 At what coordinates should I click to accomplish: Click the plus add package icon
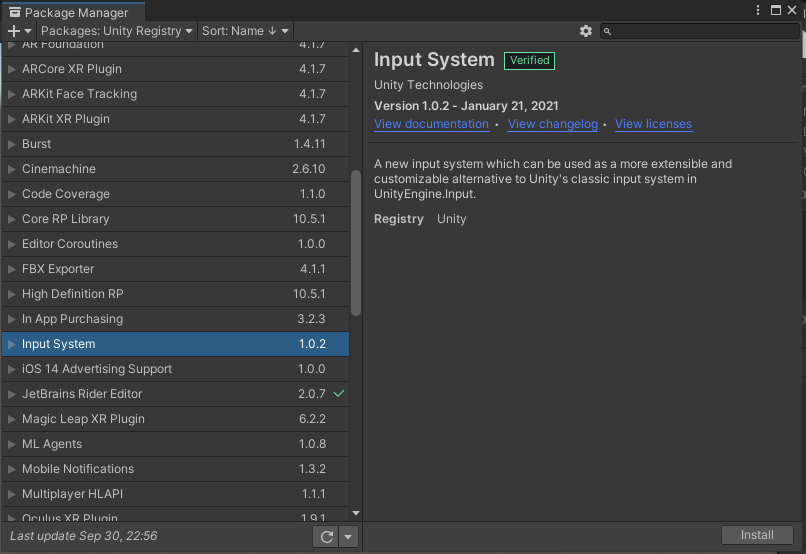pyautogui.click(x=14, y=31)
